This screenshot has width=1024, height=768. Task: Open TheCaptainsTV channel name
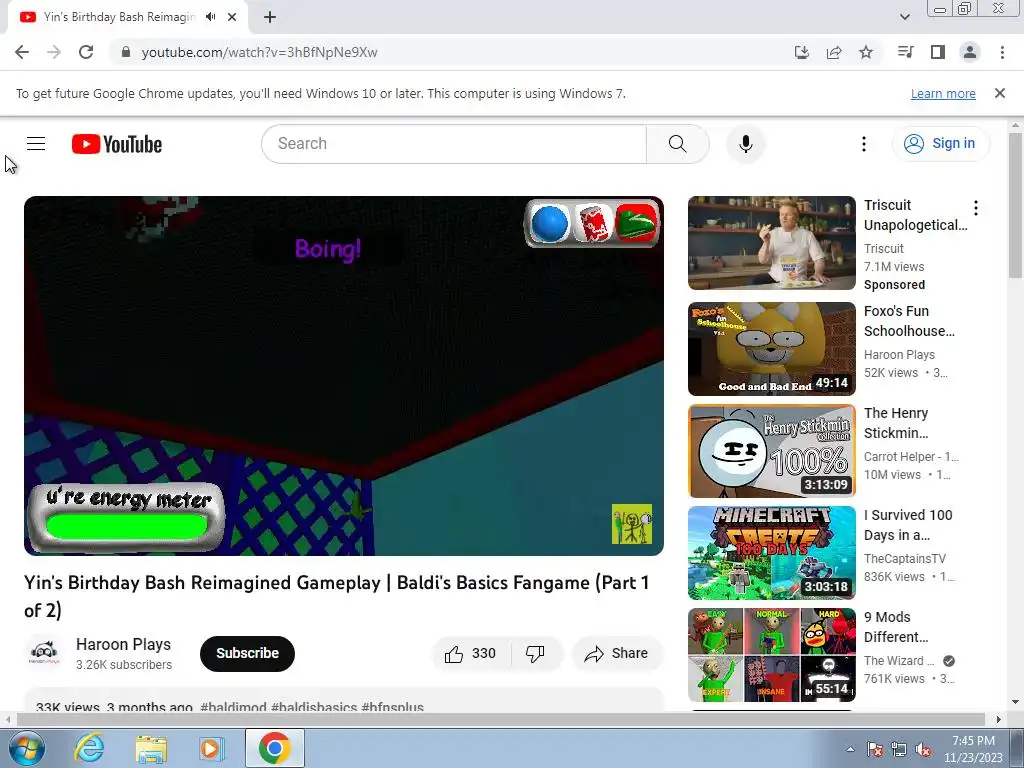point(904,558)
